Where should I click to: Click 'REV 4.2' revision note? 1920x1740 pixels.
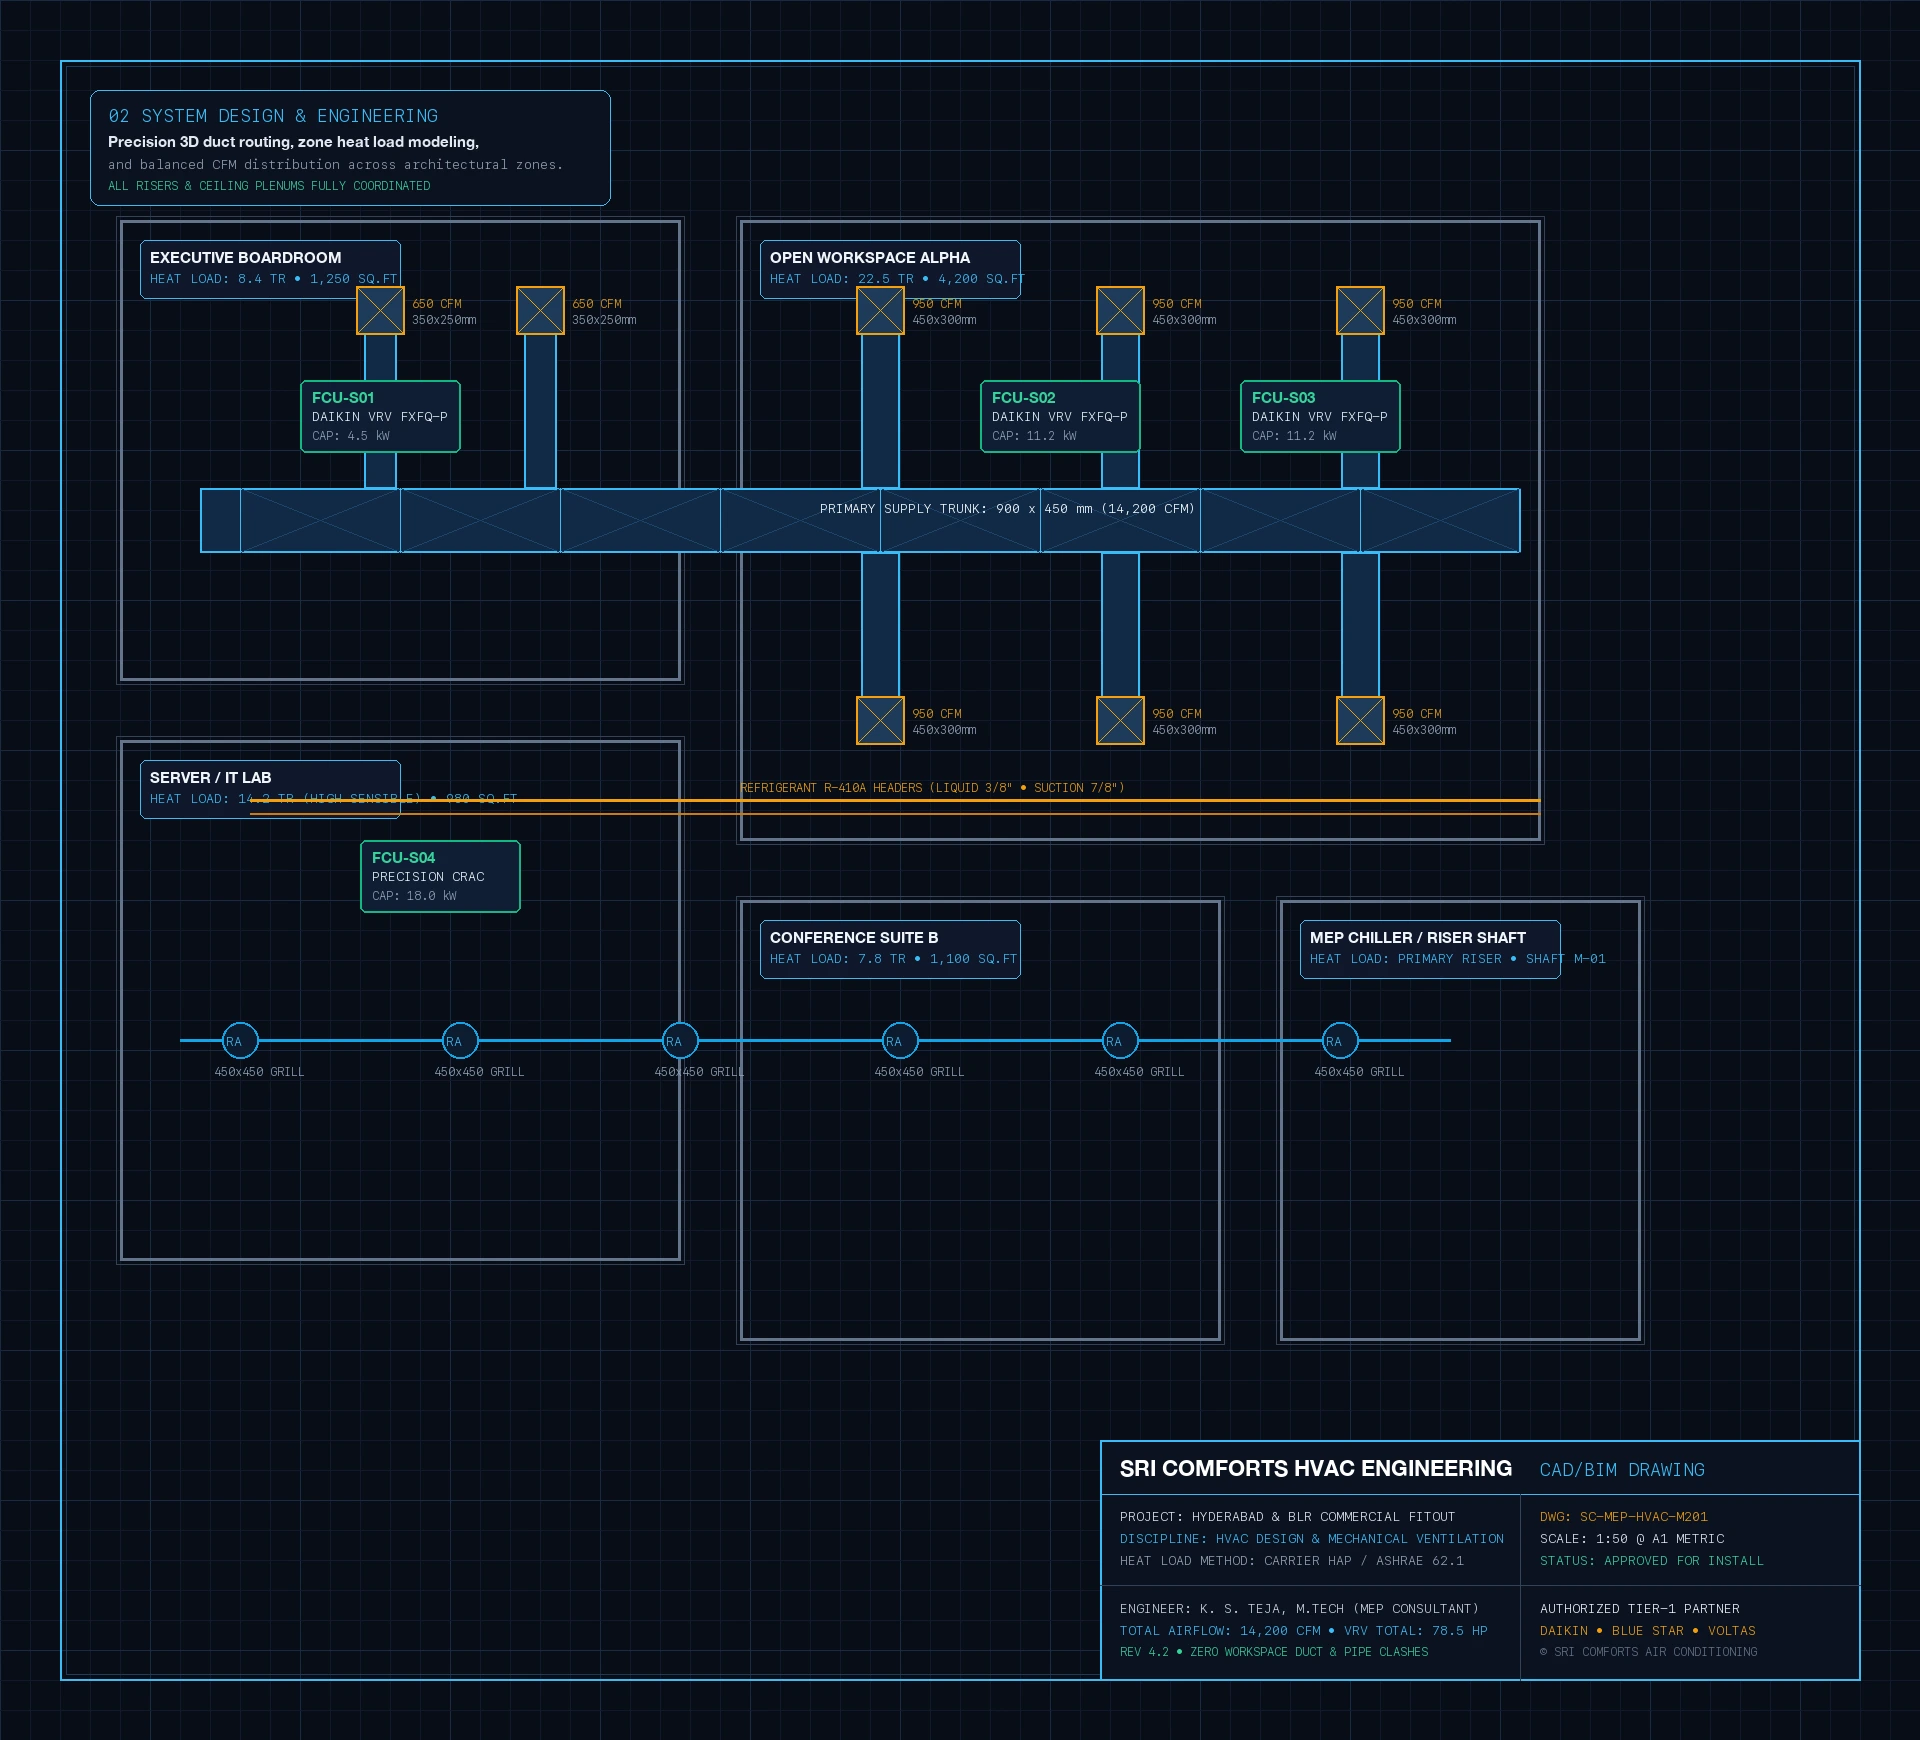(1274, 1652)
